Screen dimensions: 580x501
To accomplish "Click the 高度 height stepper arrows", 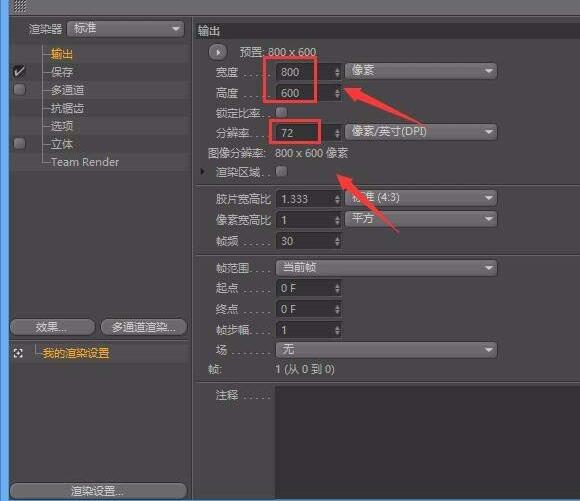I will click(337, 93).
